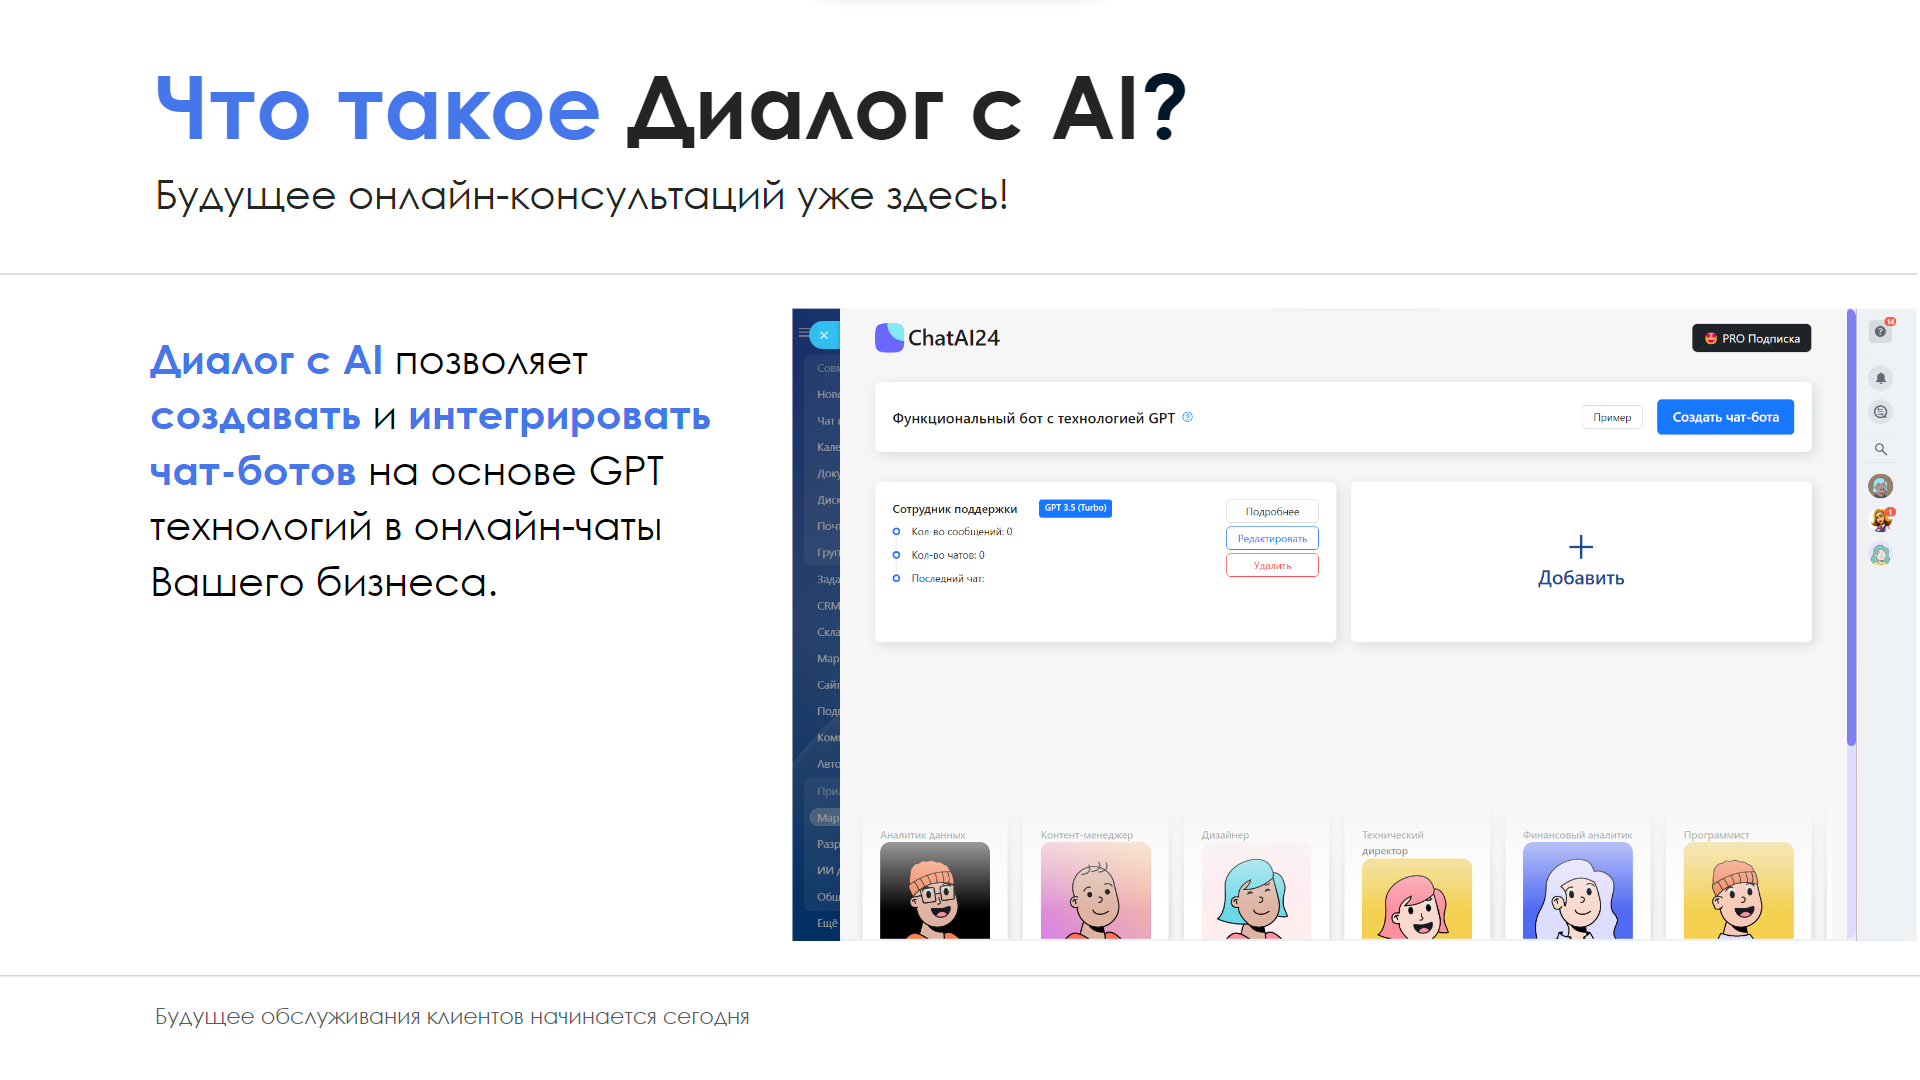Click Удалить on the support bot card
The height and width of the screenshot is (1080, 1920).
[x=1272, y=565]
